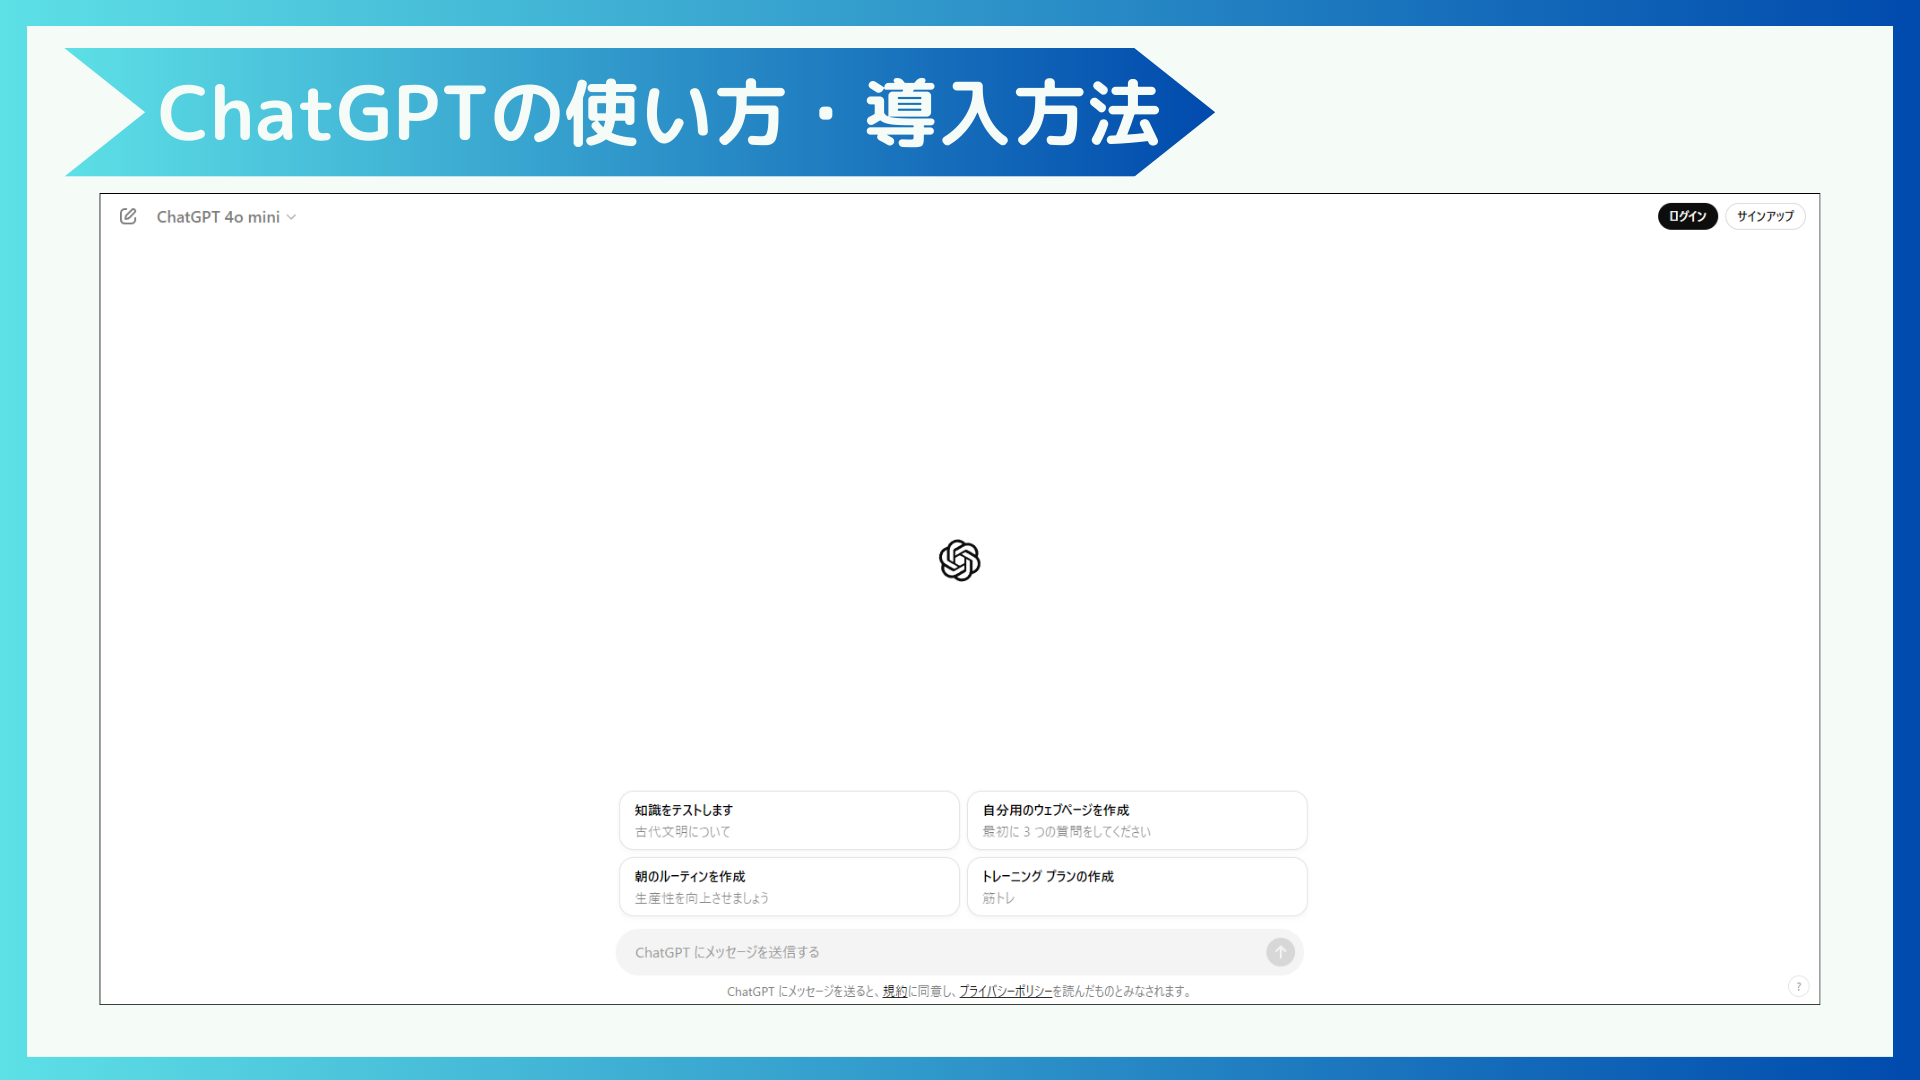Select the 知識をテストします prompt card
The image size is (1920, 1080).
pyautogui.click(x=789, y=820)
